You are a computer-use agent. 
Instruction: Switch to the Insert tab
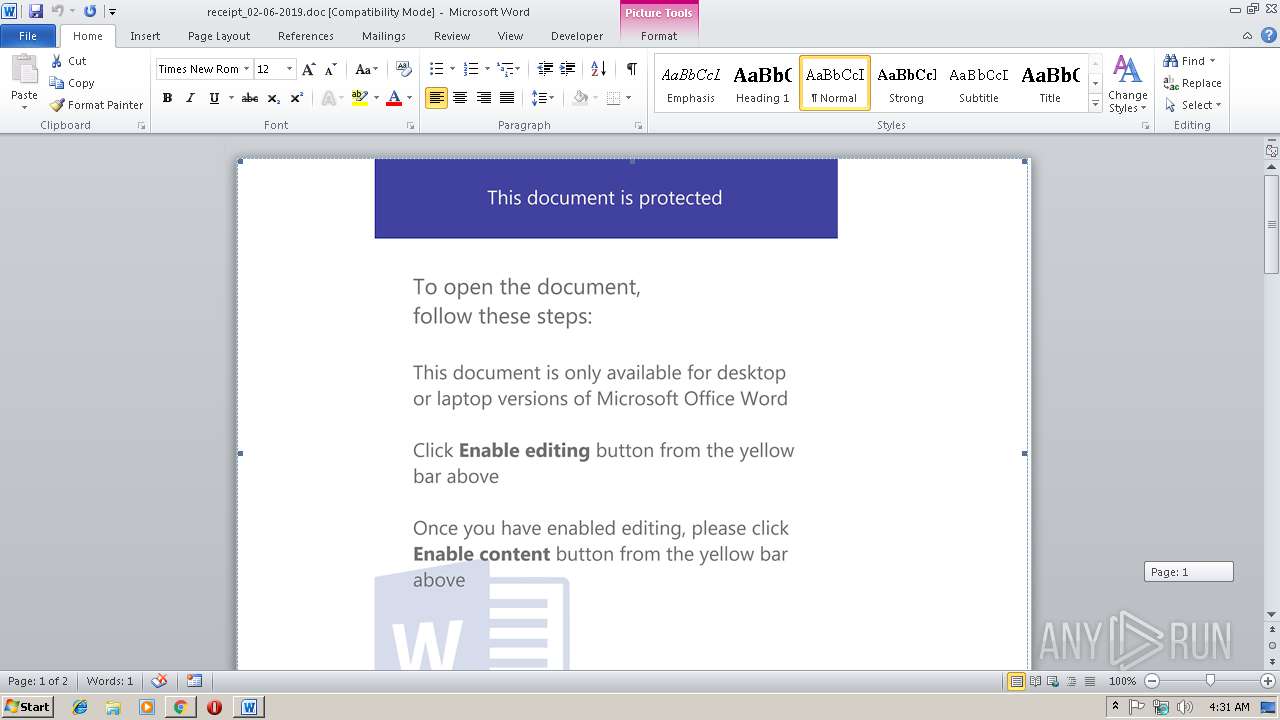[x=145, y=36]
